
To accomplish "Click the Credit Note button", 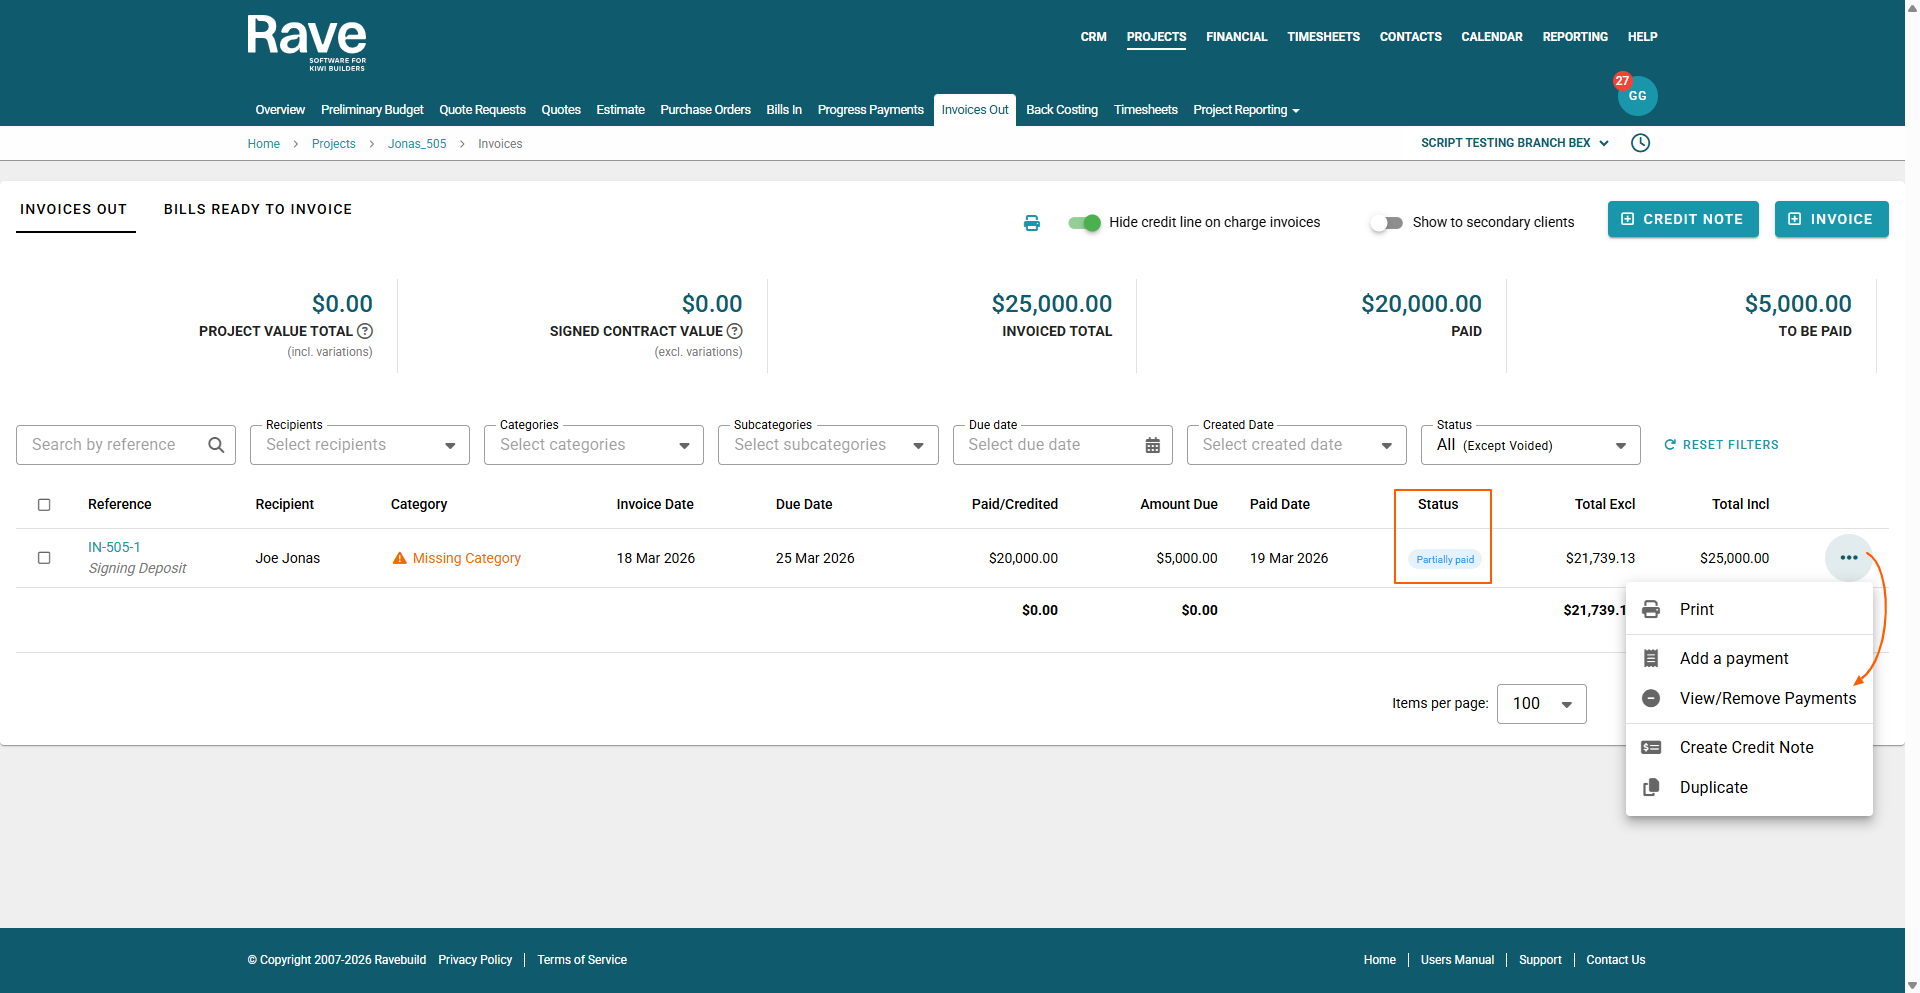I will click(1682, 219).
